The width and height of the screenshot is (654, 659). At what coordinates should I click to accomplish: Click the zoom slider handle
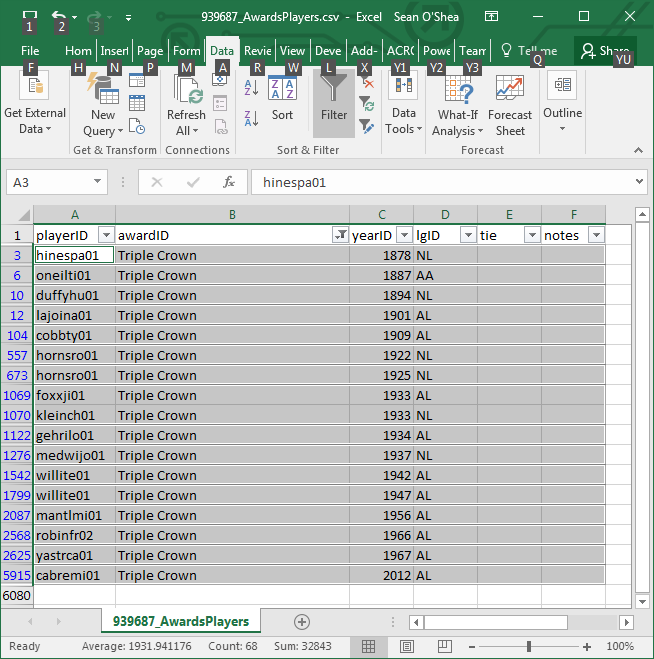529,646
